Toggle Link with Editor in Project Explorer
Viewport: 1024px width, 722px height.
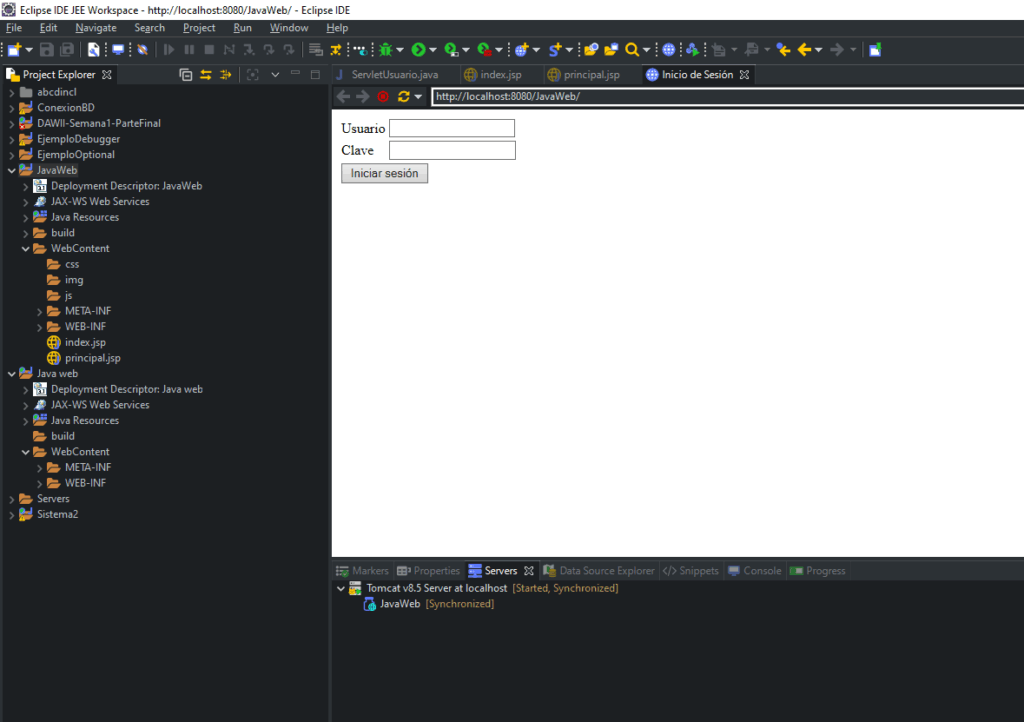click(x=206, y=75)
